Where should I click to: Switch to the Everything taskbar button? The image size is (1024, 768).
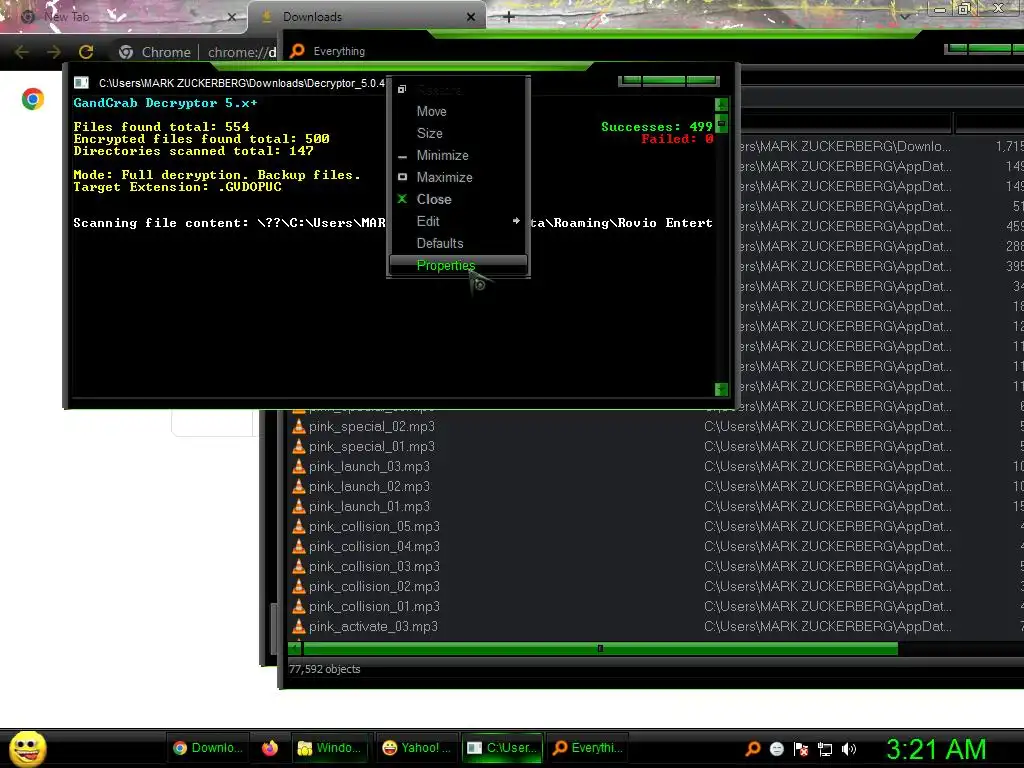pos(587,748)
